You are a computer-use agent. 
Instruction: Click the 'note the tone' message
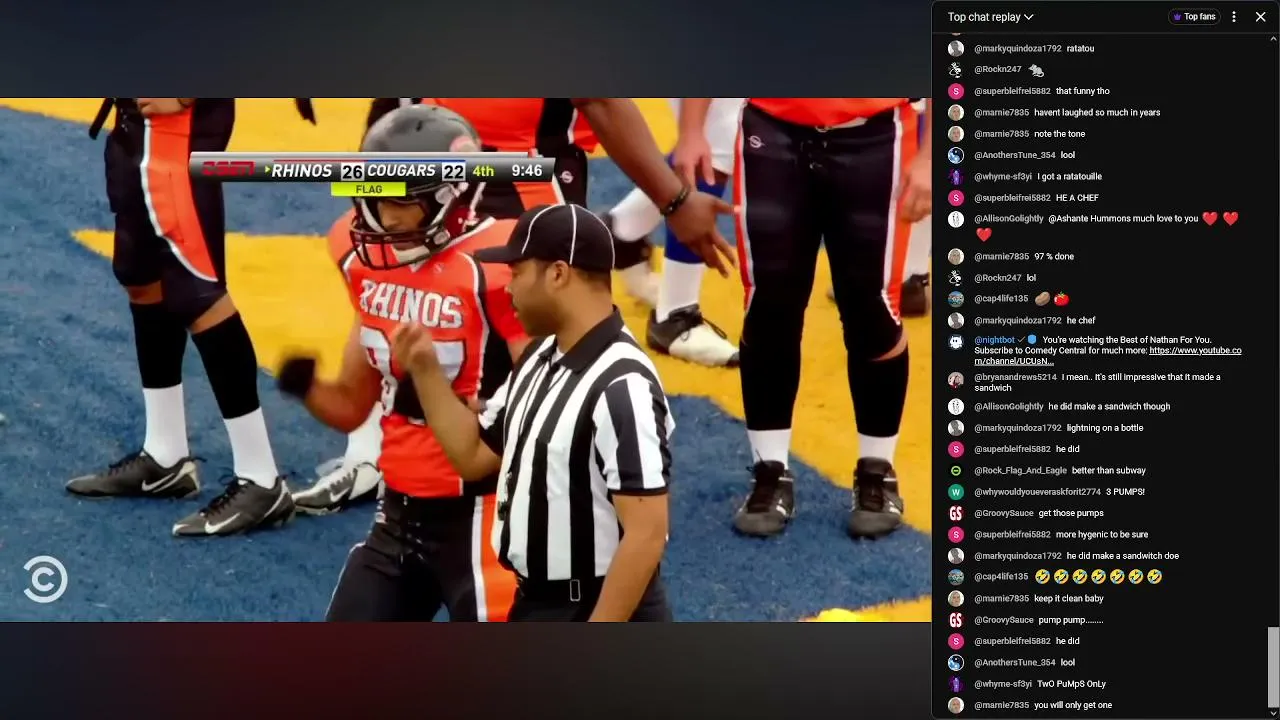(x=1059, y=134)
